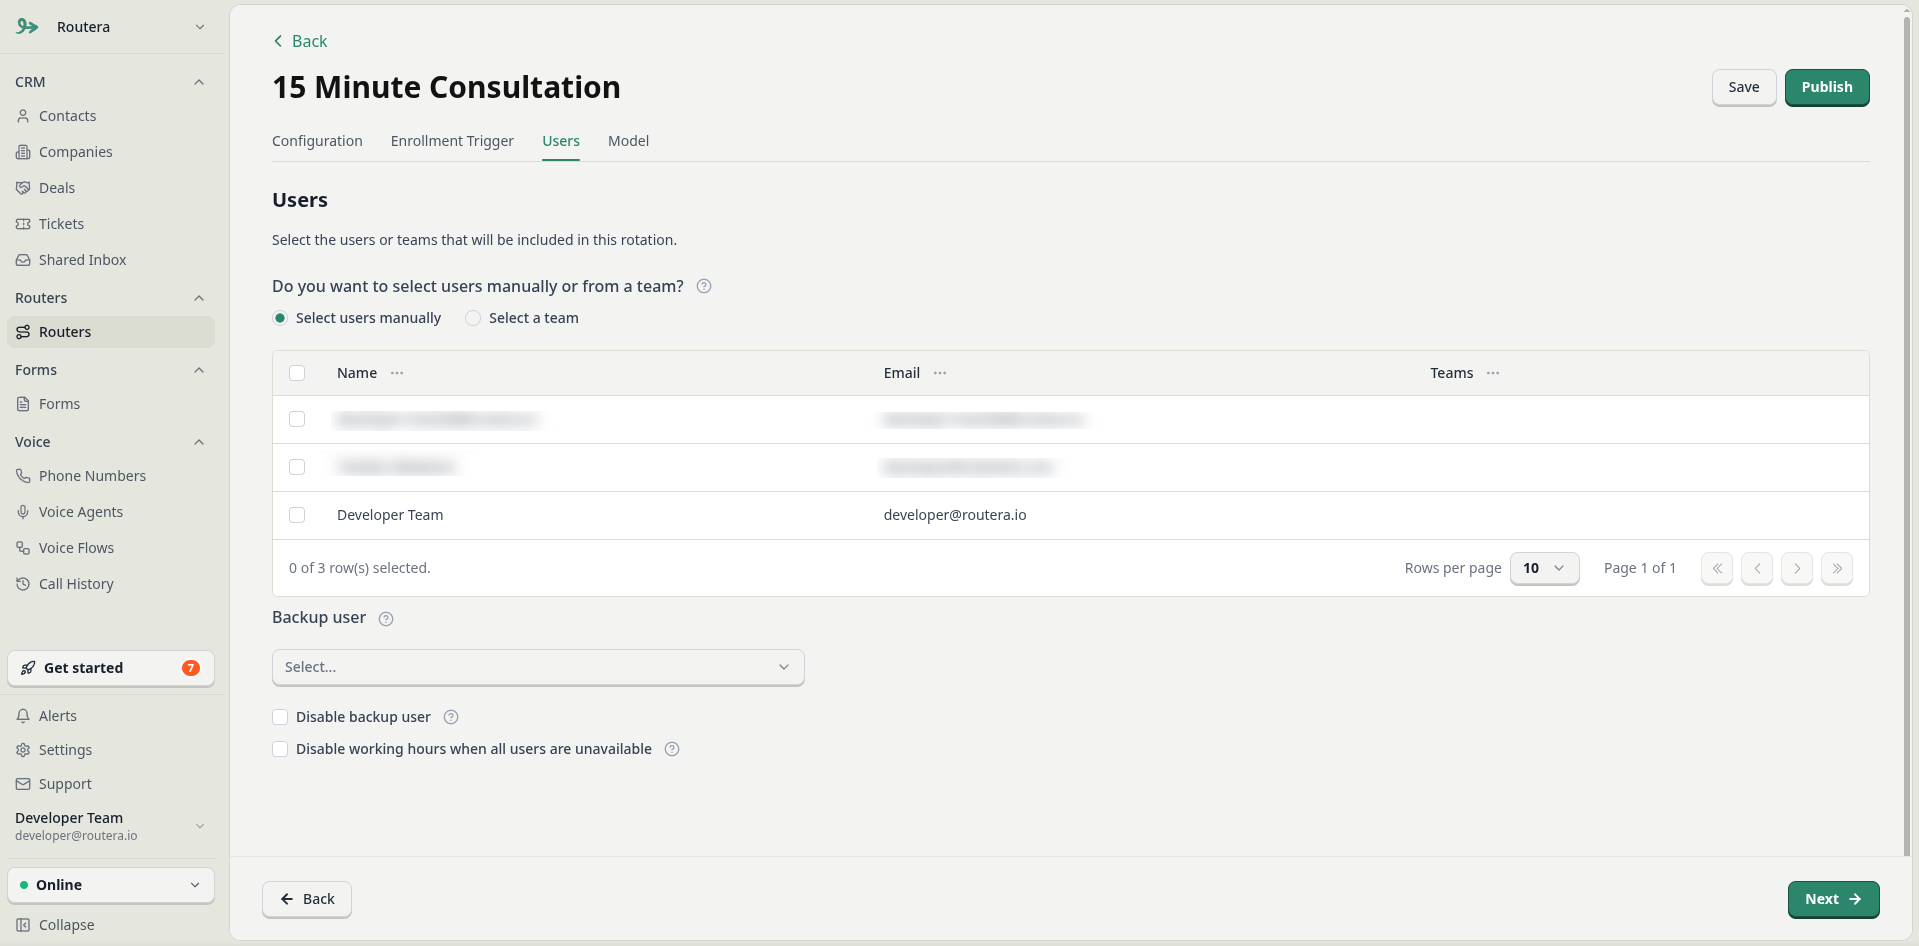Open Name column options menu

tap(397, 373)
